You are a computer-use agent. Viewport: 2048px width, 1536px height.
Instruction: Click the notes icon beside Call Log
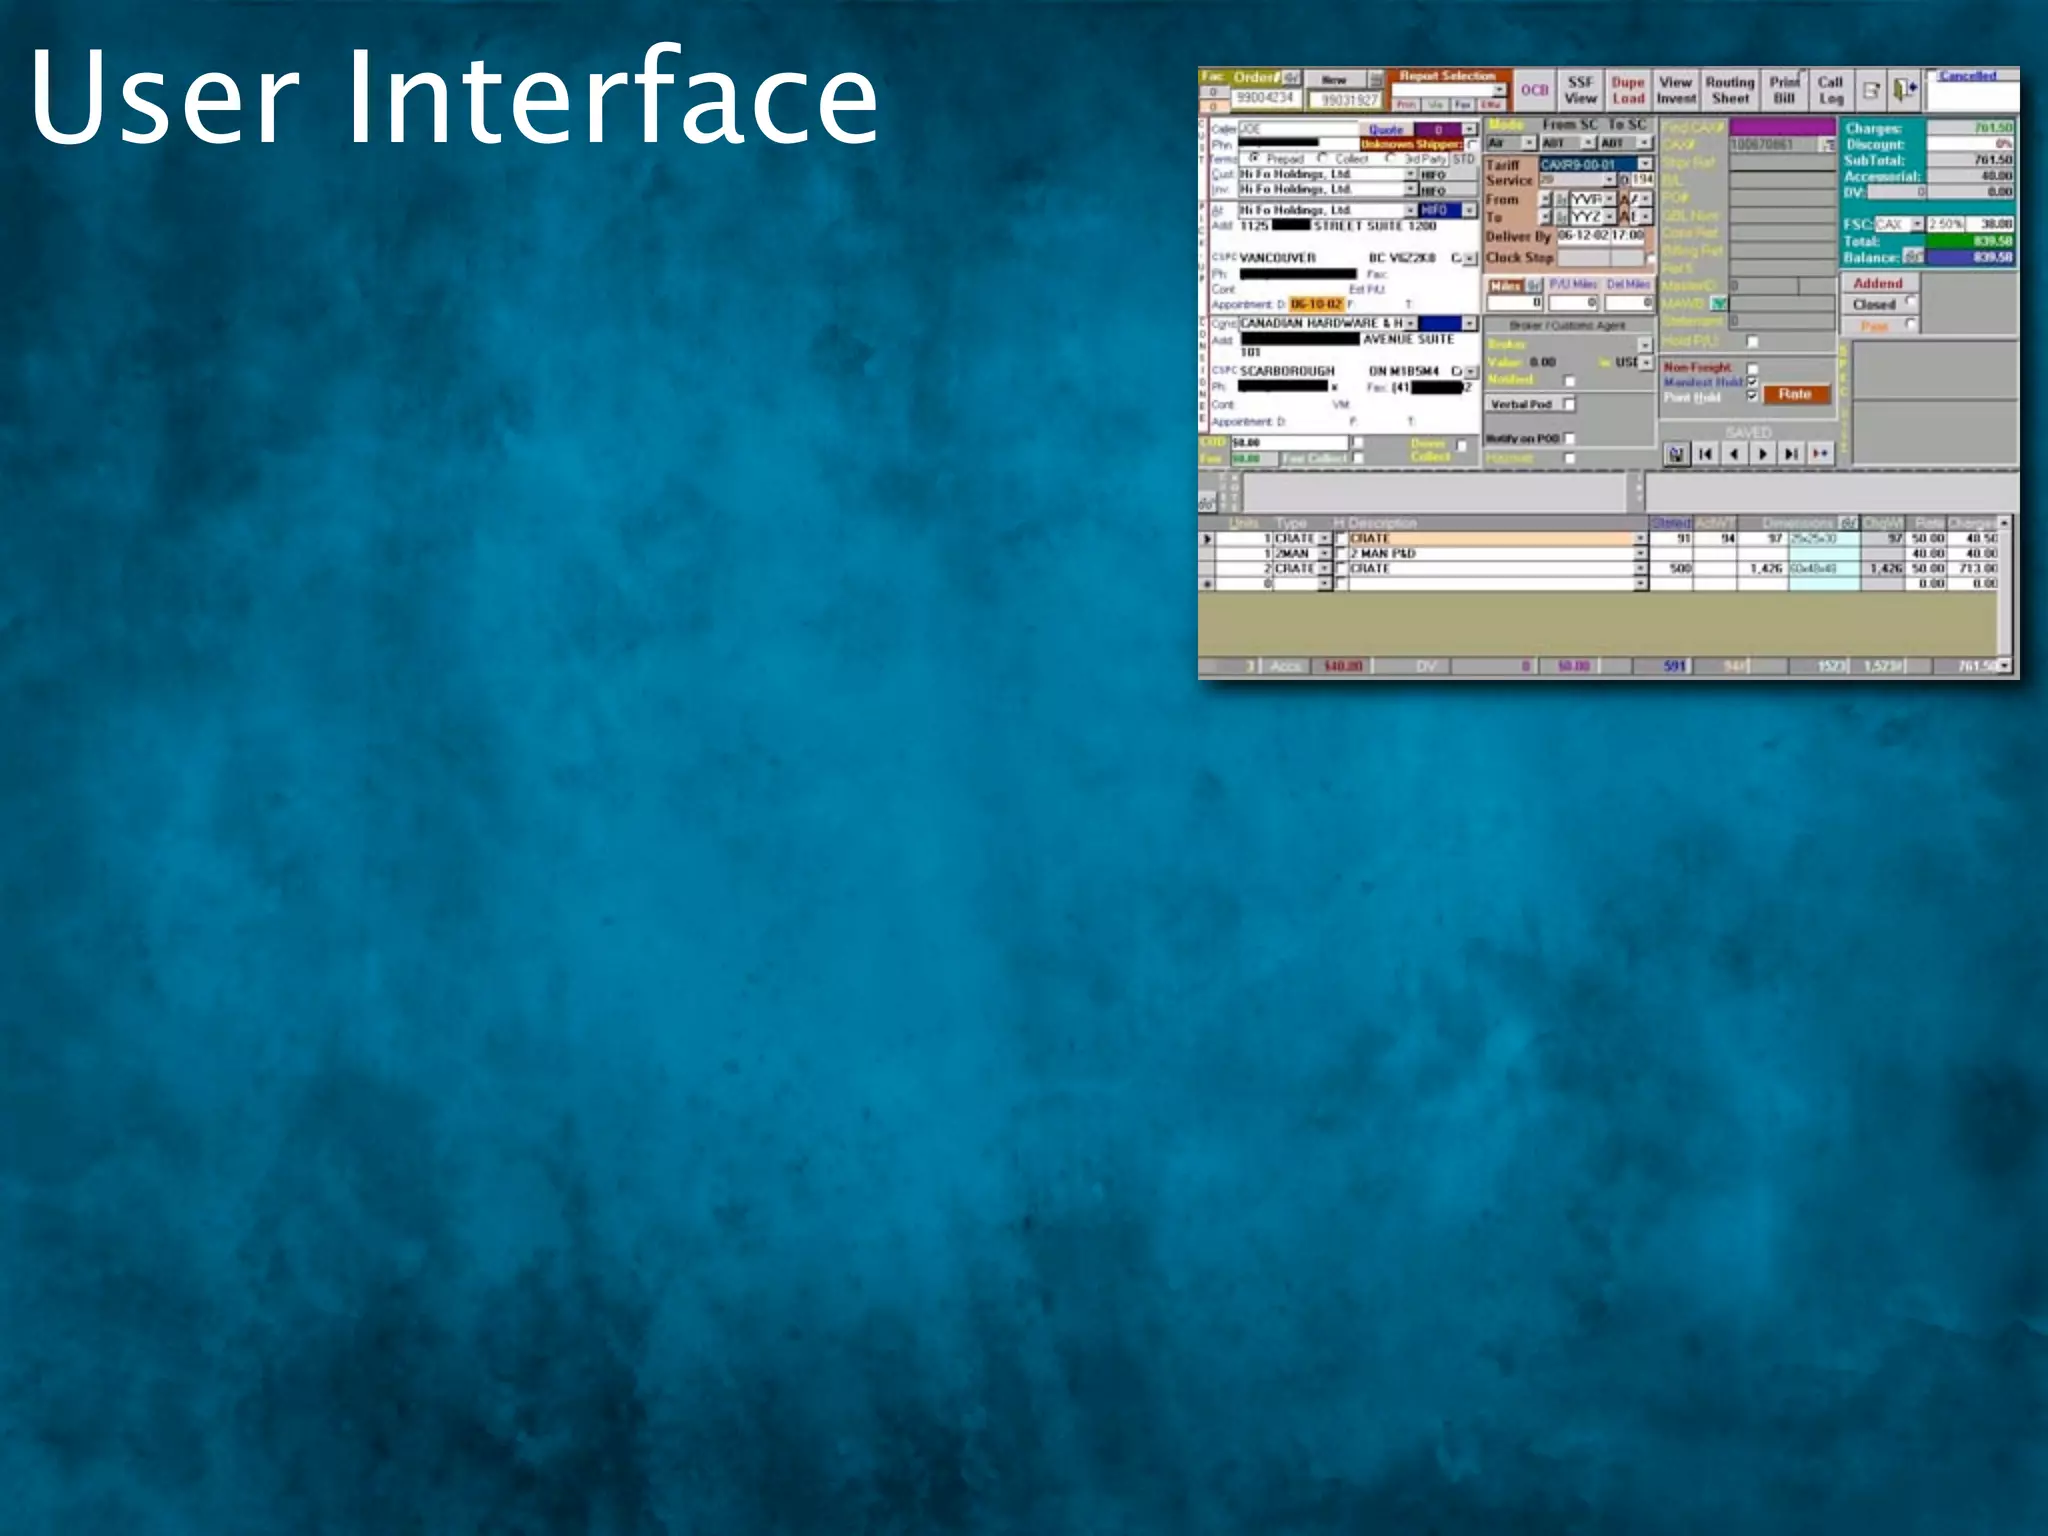[x=1871, y=91]
